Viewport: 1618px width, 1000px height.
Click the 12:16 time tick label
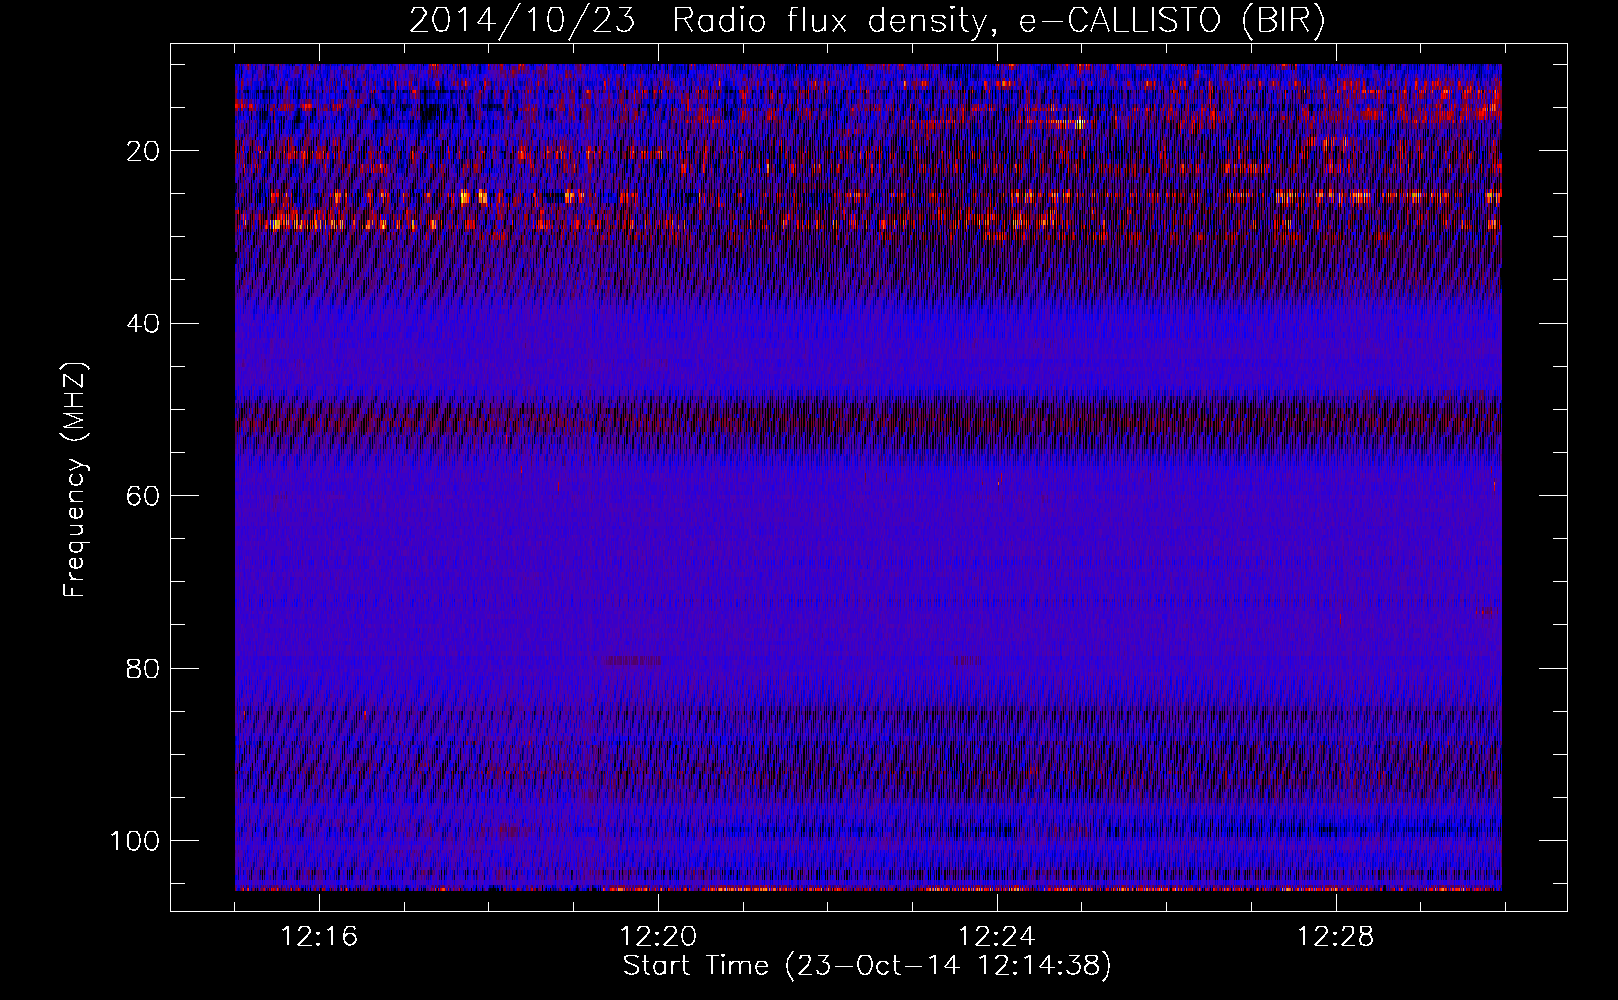click(x=319, y=937)
